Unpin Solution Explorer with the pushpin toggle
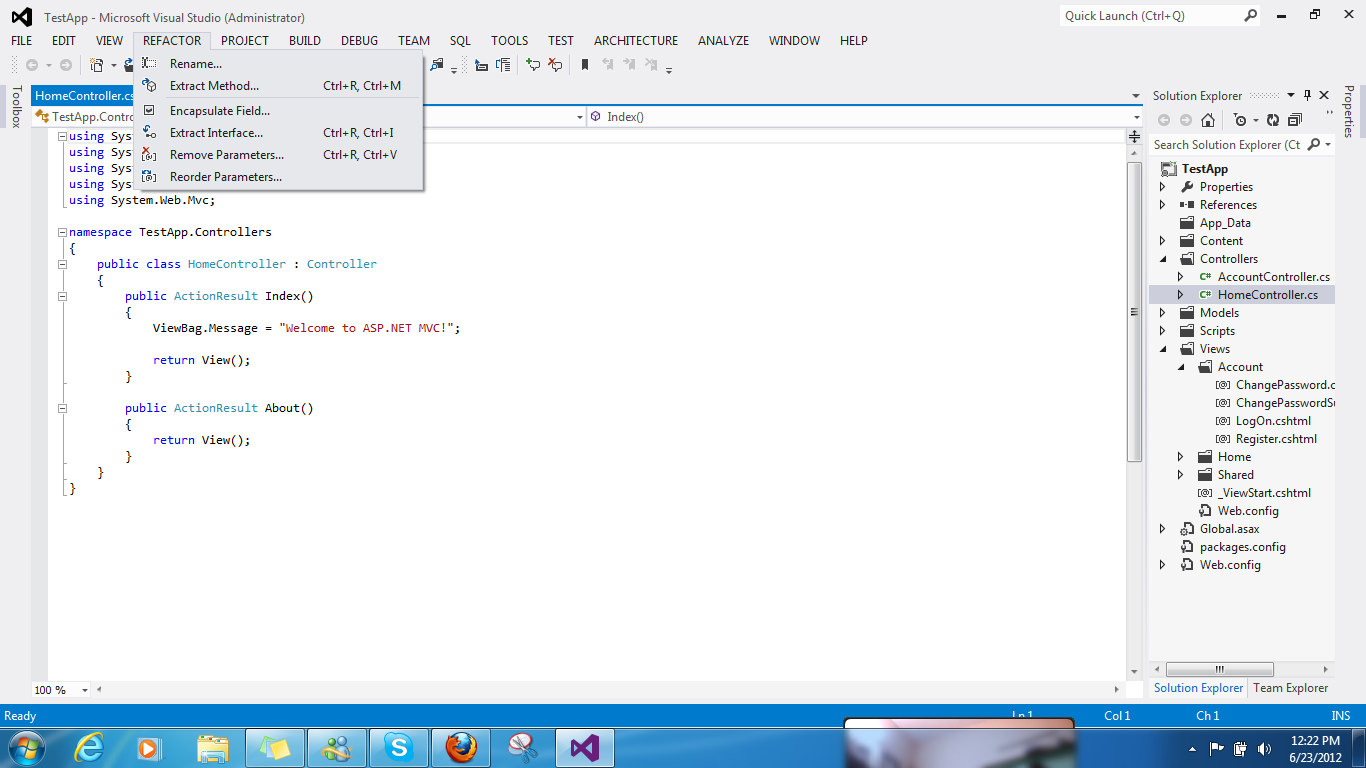This screenshot has width=1366, height=768. coord(1307,95)
